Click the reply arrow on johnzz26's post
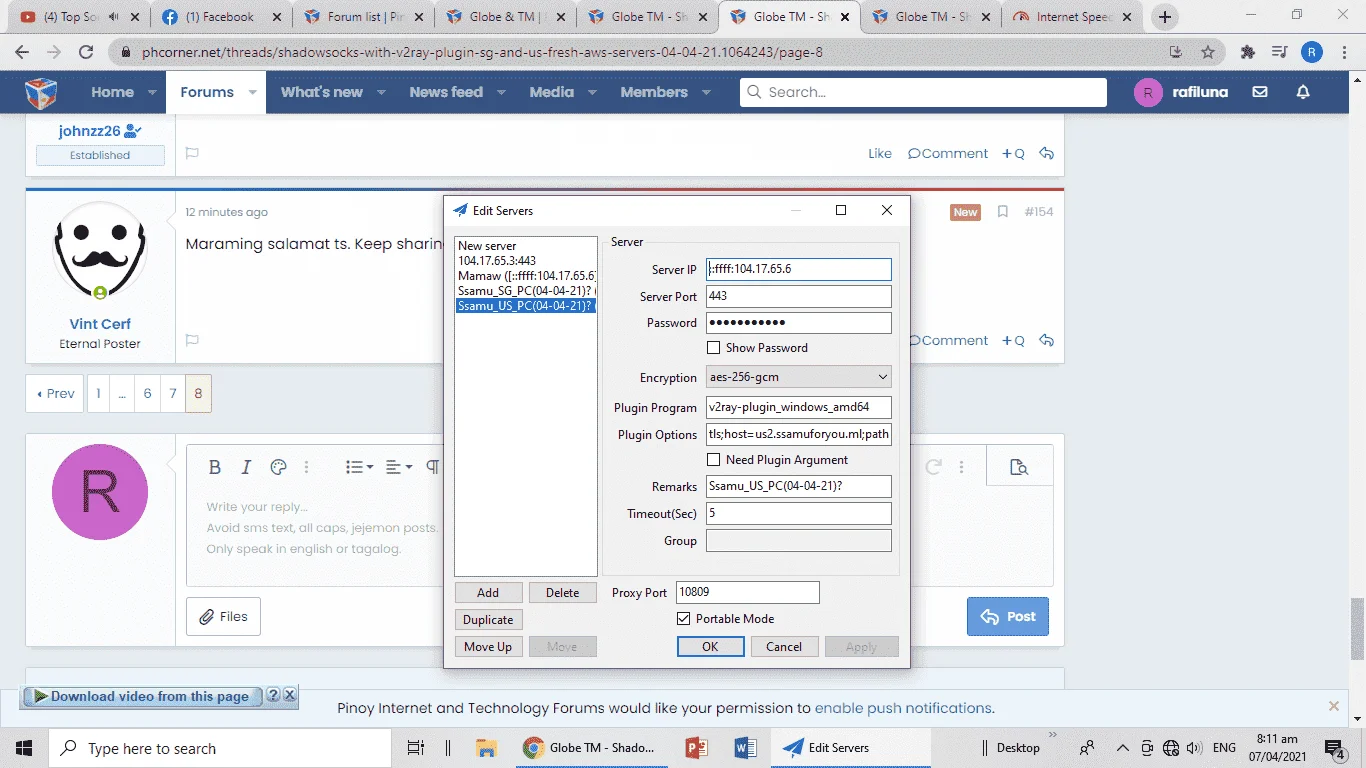This screenshot has height=768, width=1366. tap(1047, 153)
